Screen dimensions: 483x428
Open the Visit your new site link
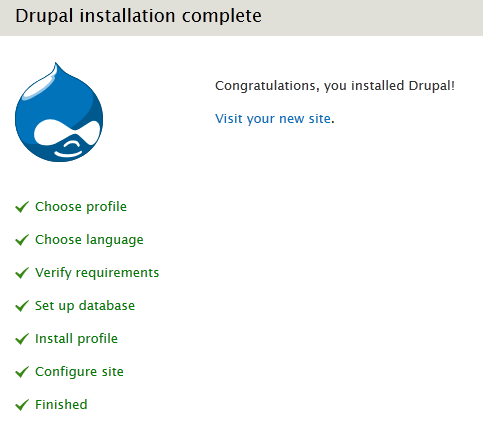coord(273,119)
